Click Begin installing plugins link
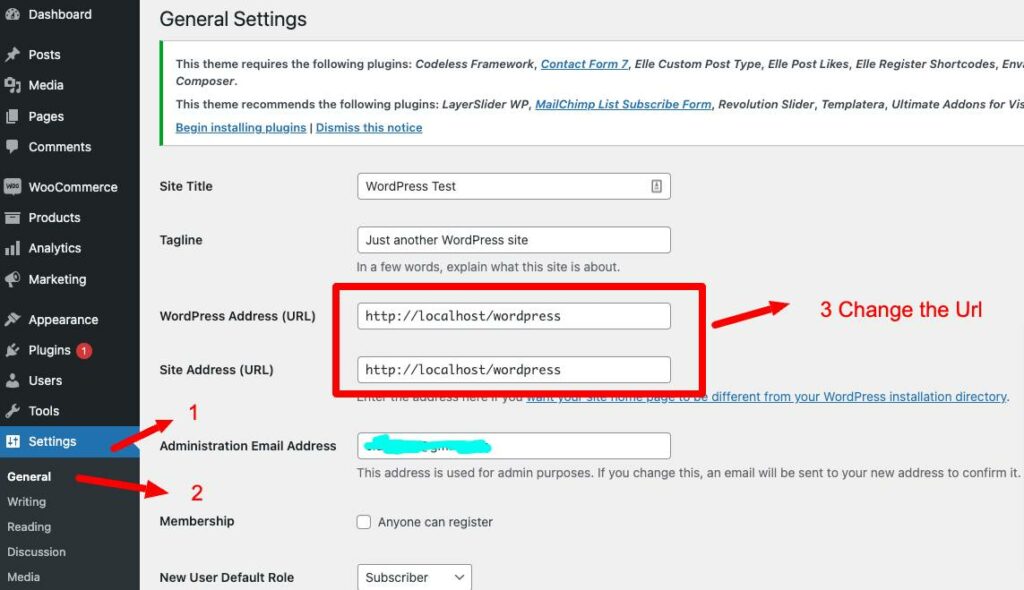The image size is (1024, 590). pyautogui.click(x=241, y=128)
